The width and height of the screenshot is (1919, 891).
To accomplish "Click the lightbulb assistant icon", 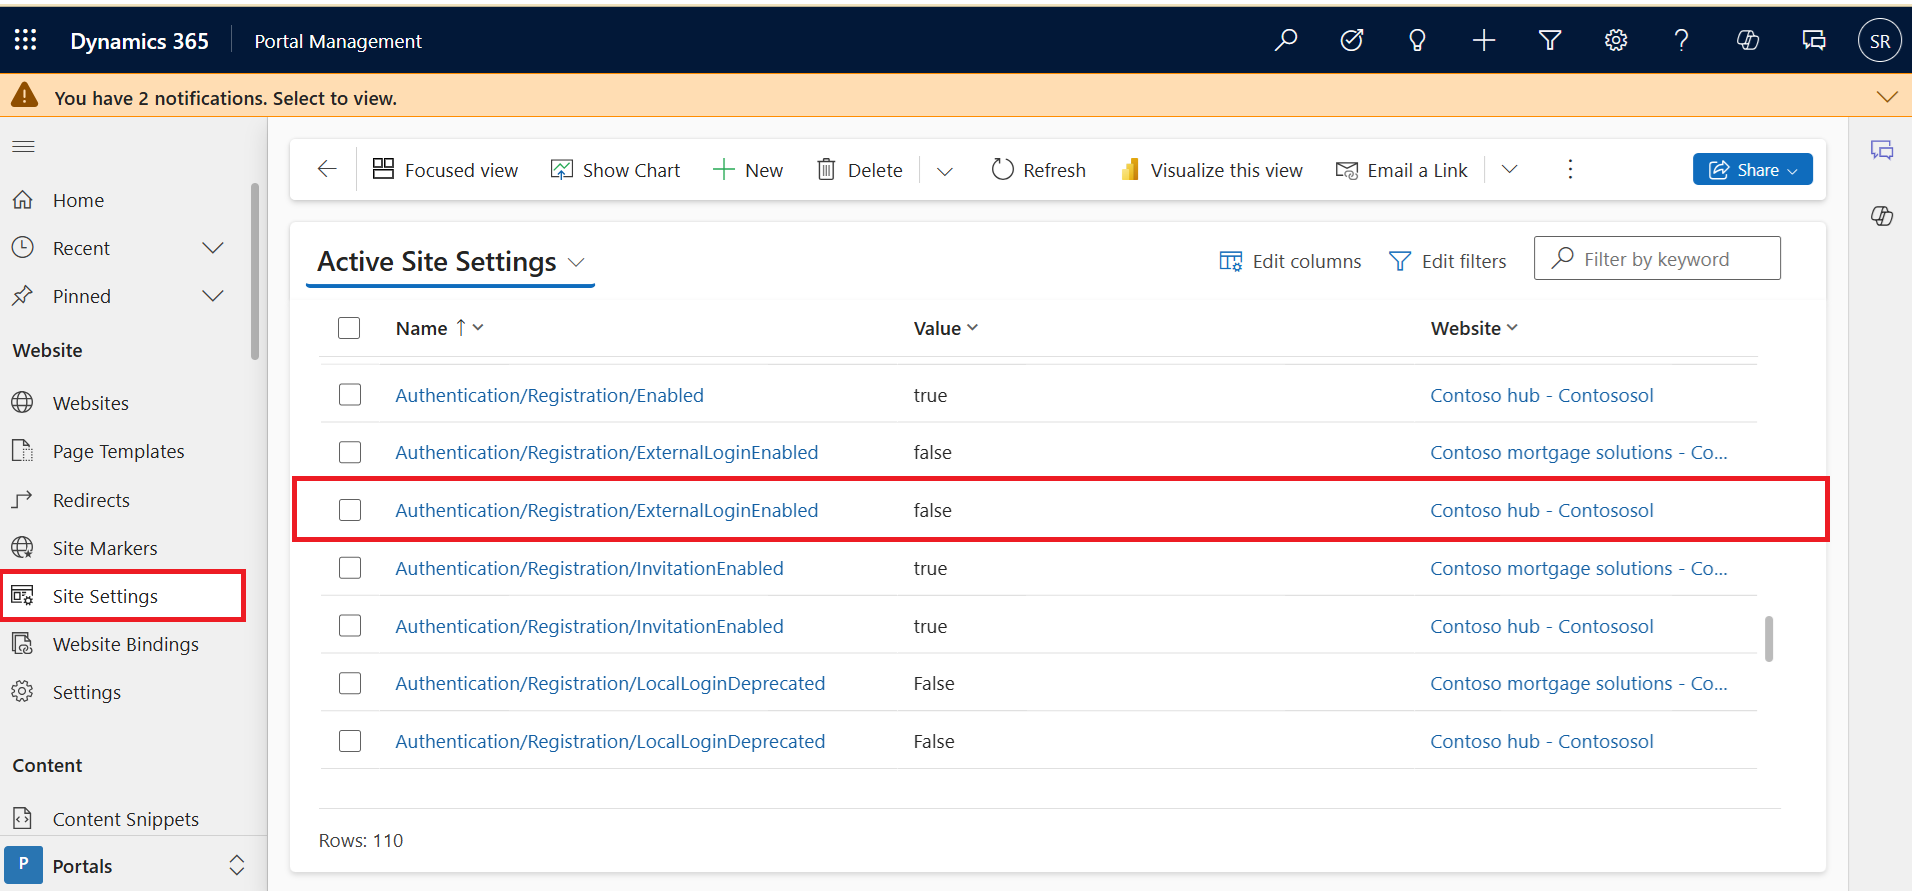I will (x=1417, y=40).
